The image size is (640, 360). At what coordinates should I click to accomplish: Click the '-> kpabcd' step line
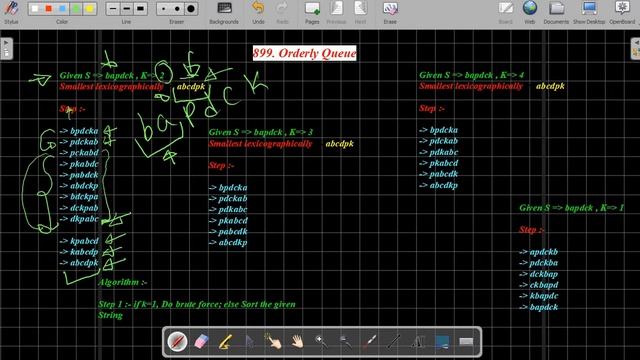tap(79, 241)
